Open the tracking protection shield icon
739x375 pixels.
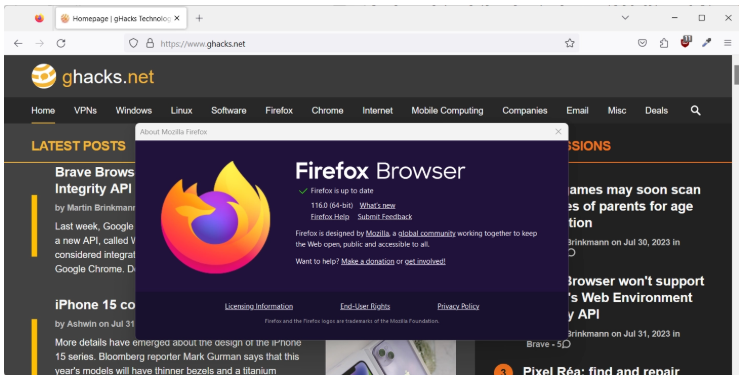pyautogui.click(x=133, y=43)
